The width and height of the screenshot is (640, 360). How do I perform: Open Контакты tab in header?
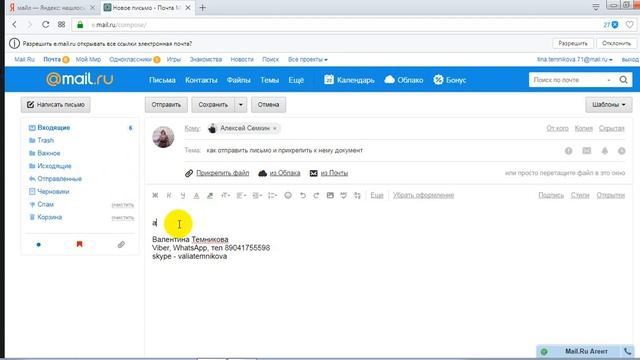201,80
